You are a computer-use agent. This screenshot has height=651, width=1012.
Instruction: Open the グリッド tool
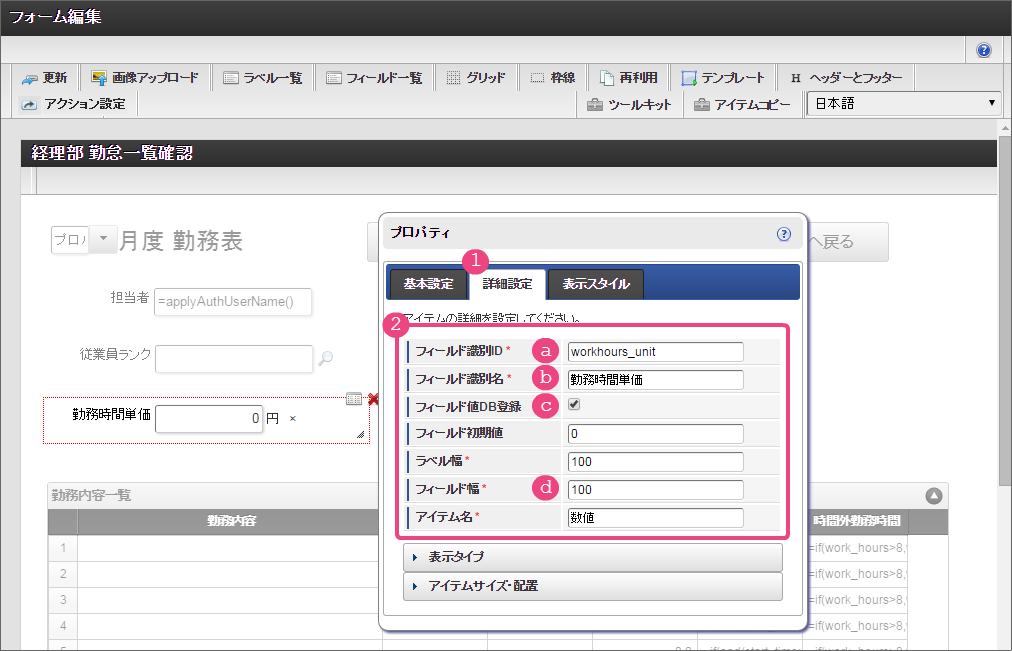[x=476, y=78]
